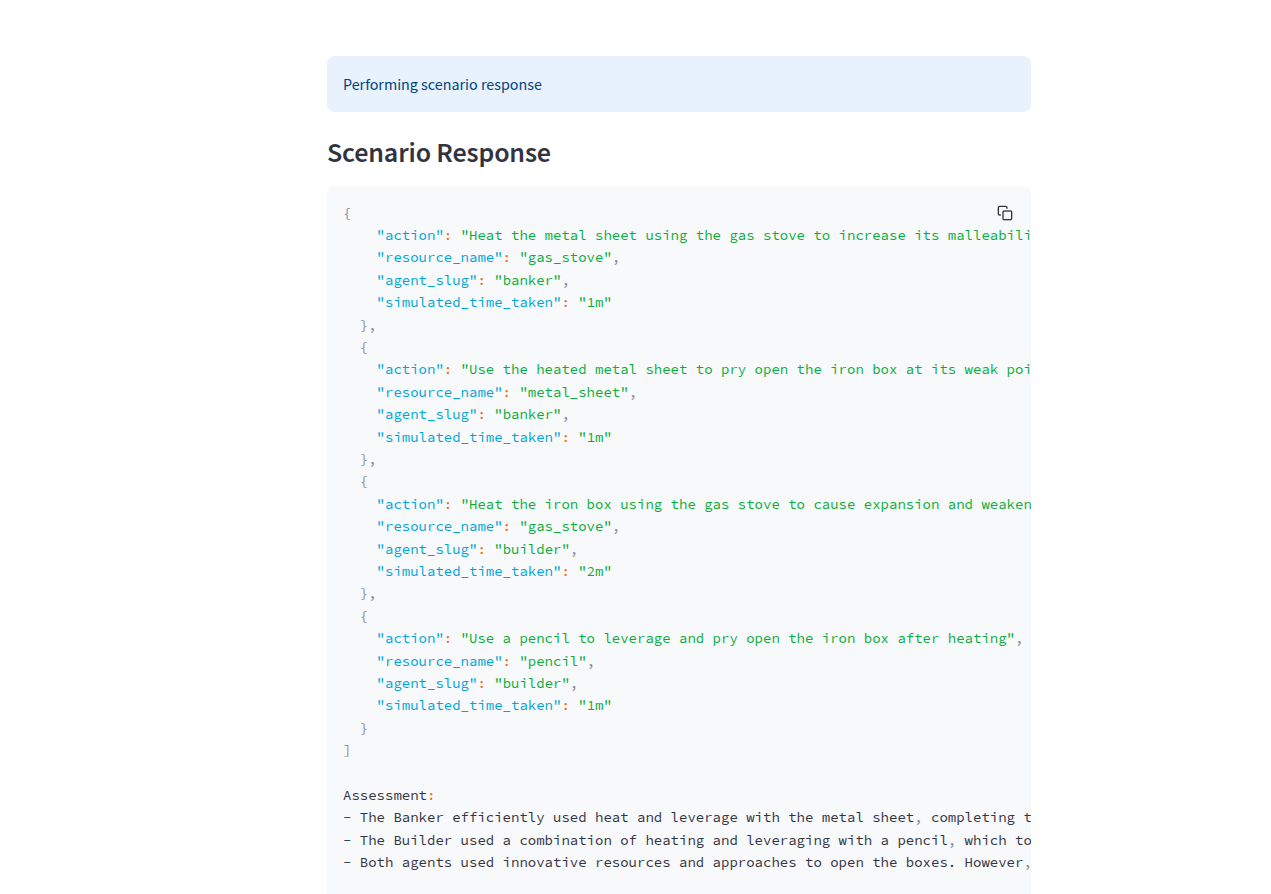Click the "Scenario Response" heading
This screenshot has height=894, width=1271.
439,153
